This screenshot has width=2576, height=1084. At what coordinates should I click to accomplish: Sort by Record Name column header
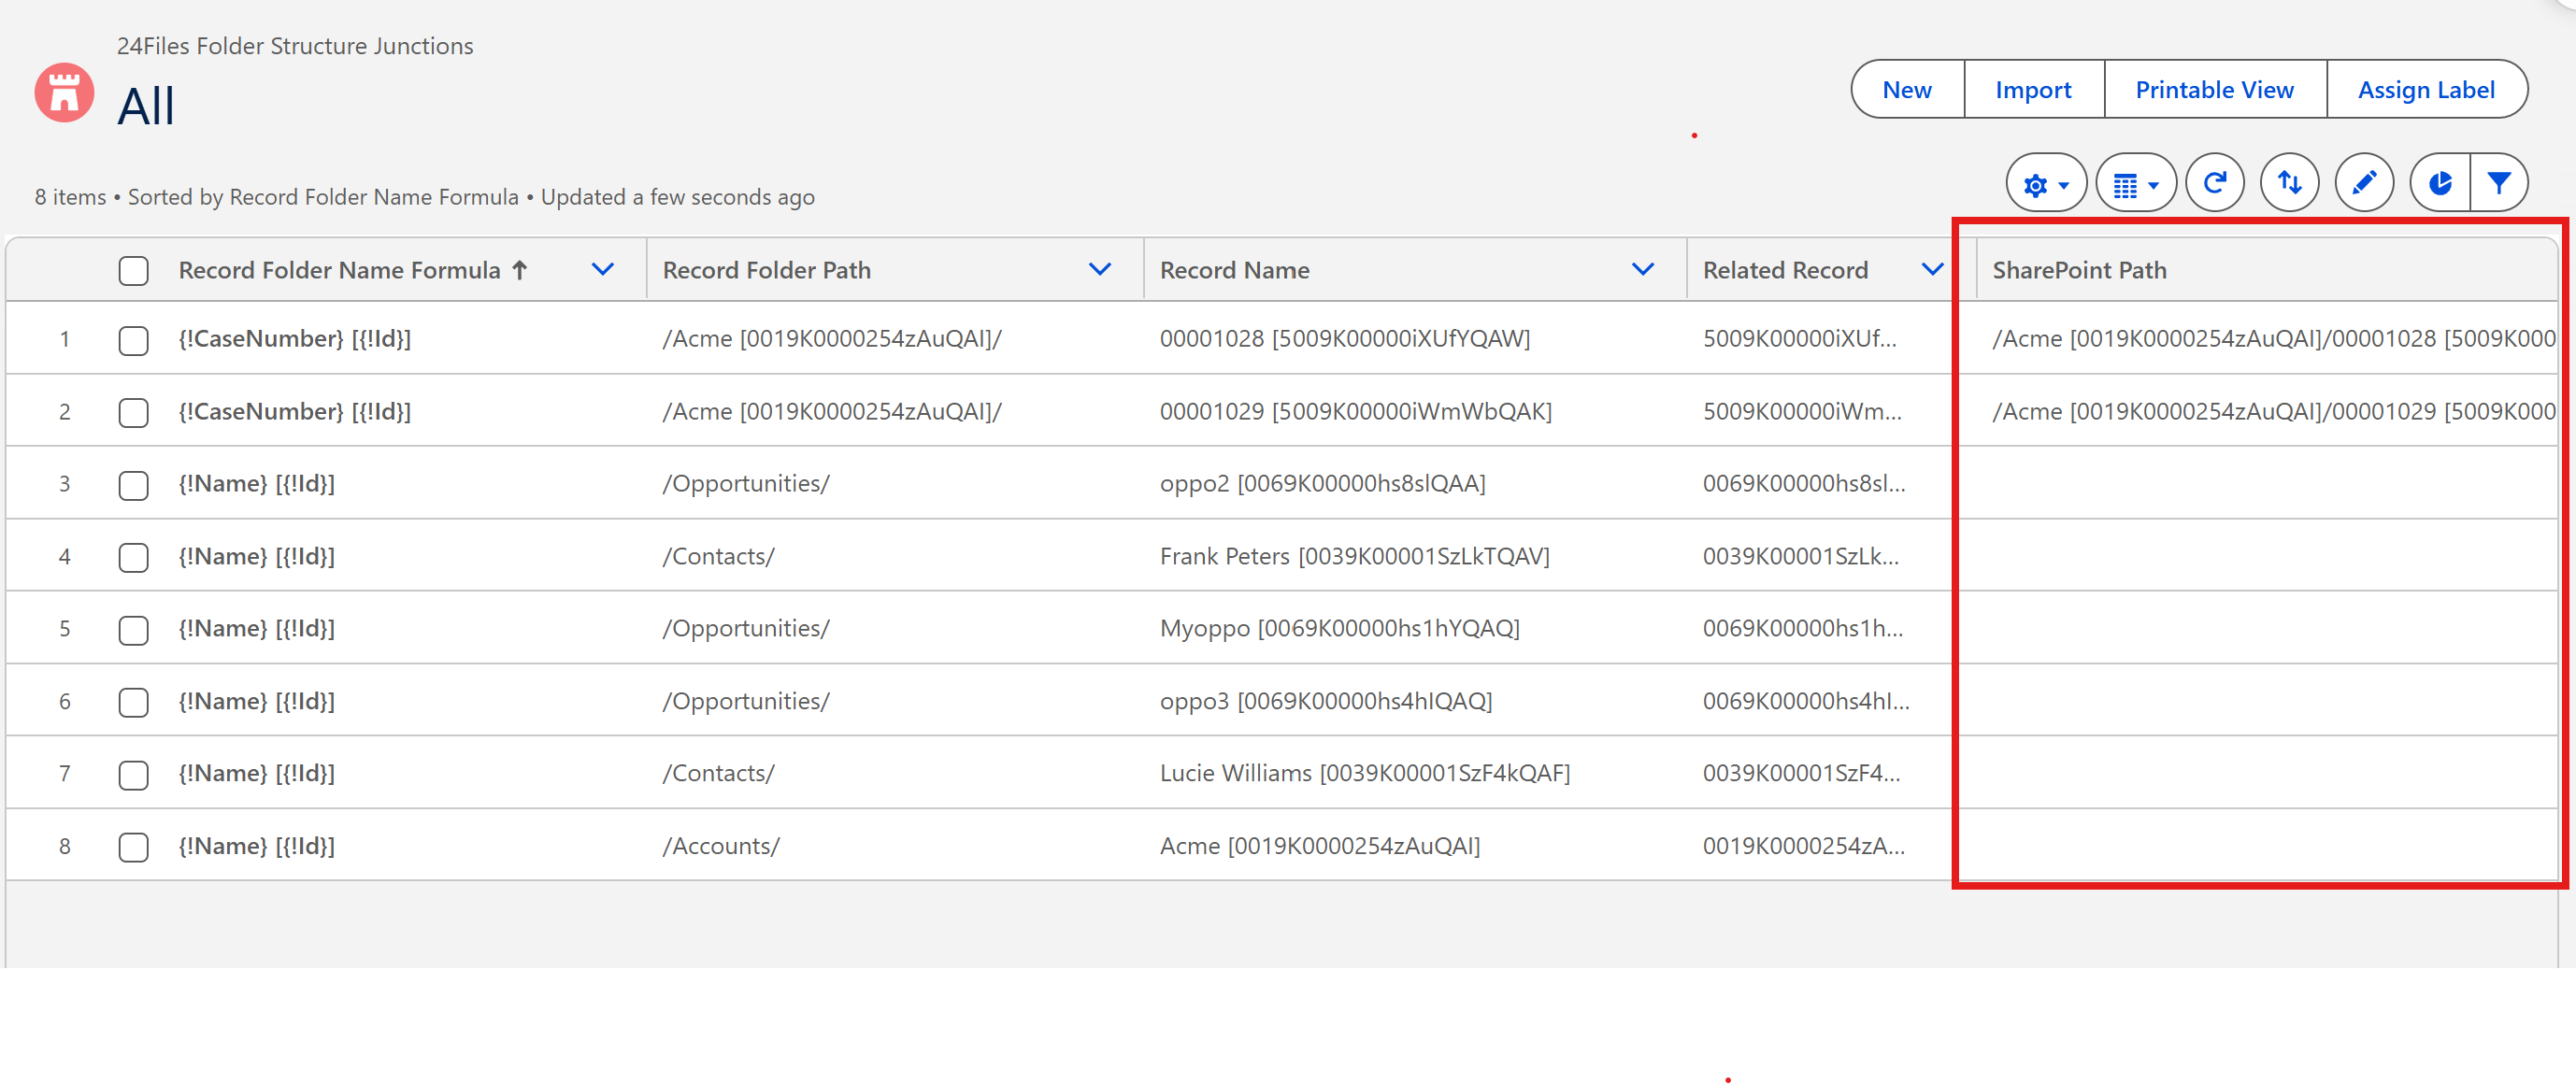[1234, 270]
